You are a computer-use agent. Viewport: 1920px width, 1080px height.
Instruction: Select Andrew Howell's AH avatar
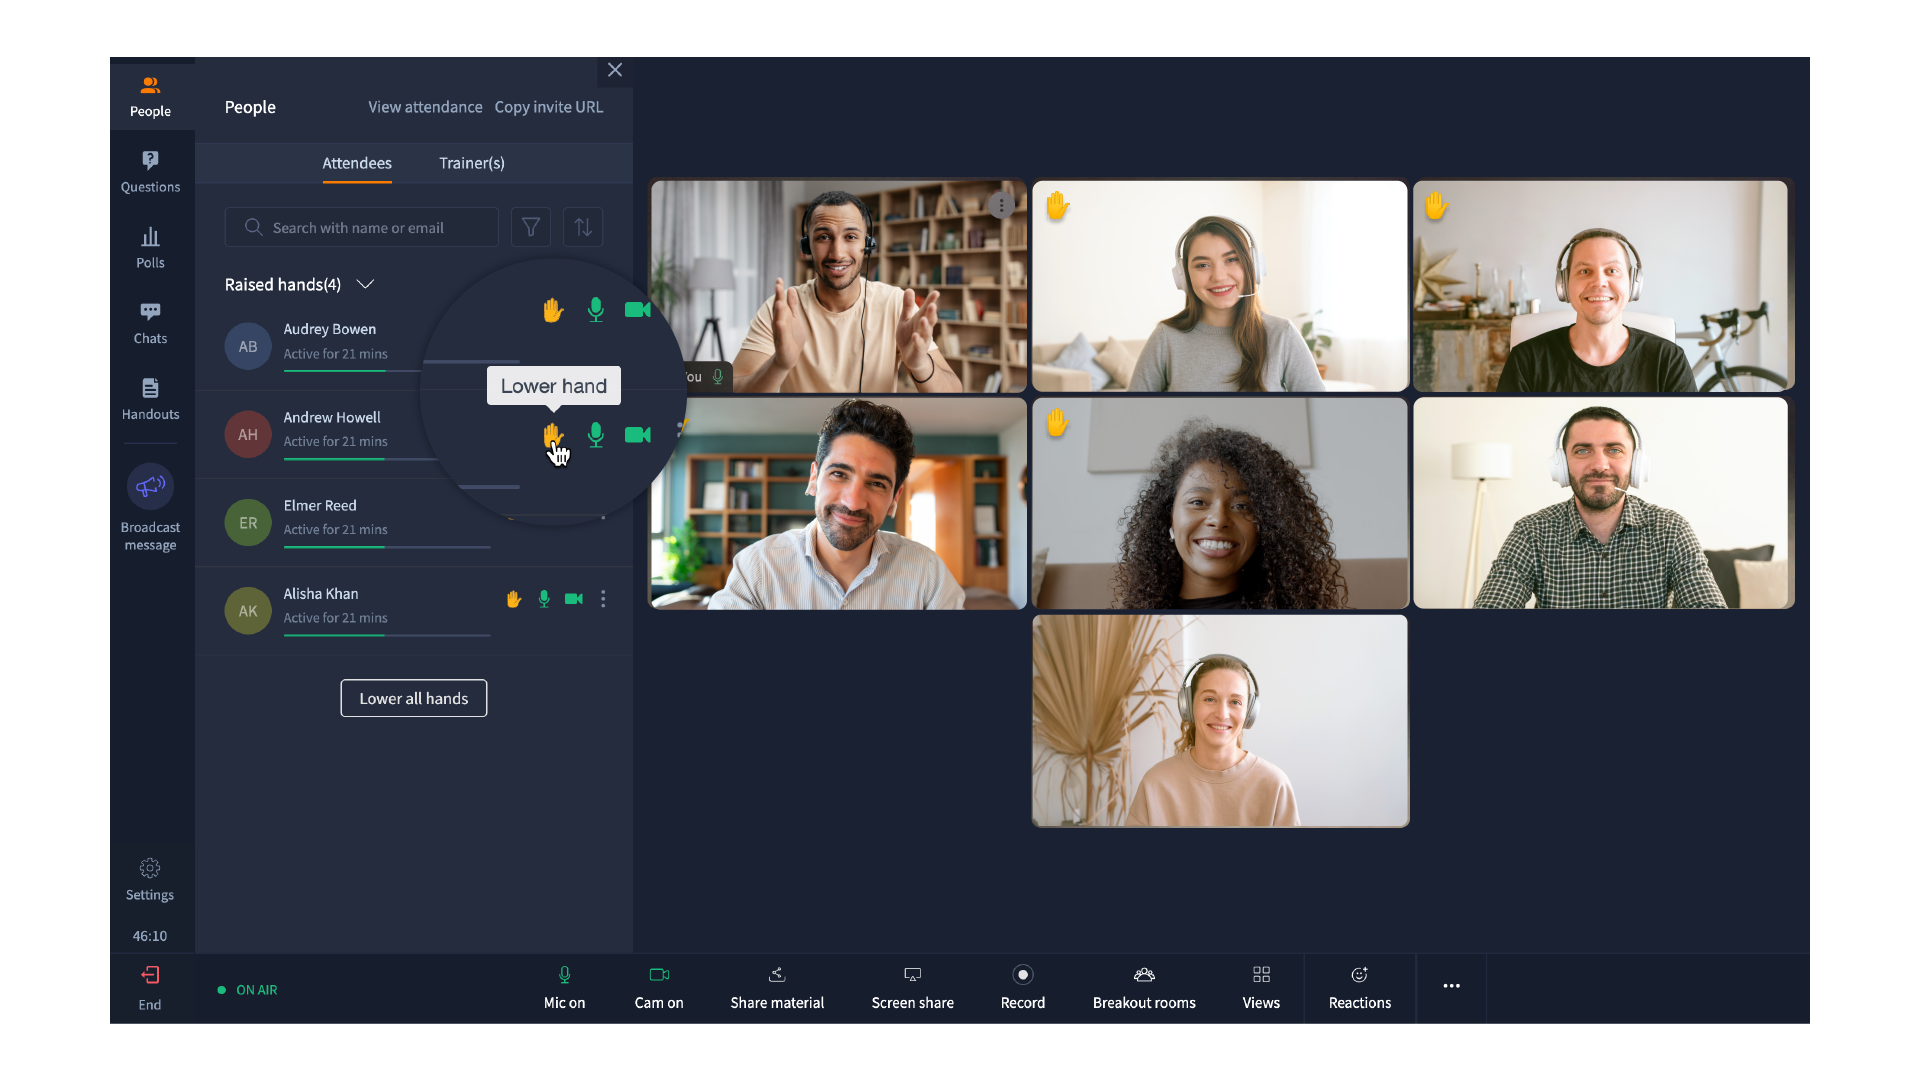click(x=248, y=434)
